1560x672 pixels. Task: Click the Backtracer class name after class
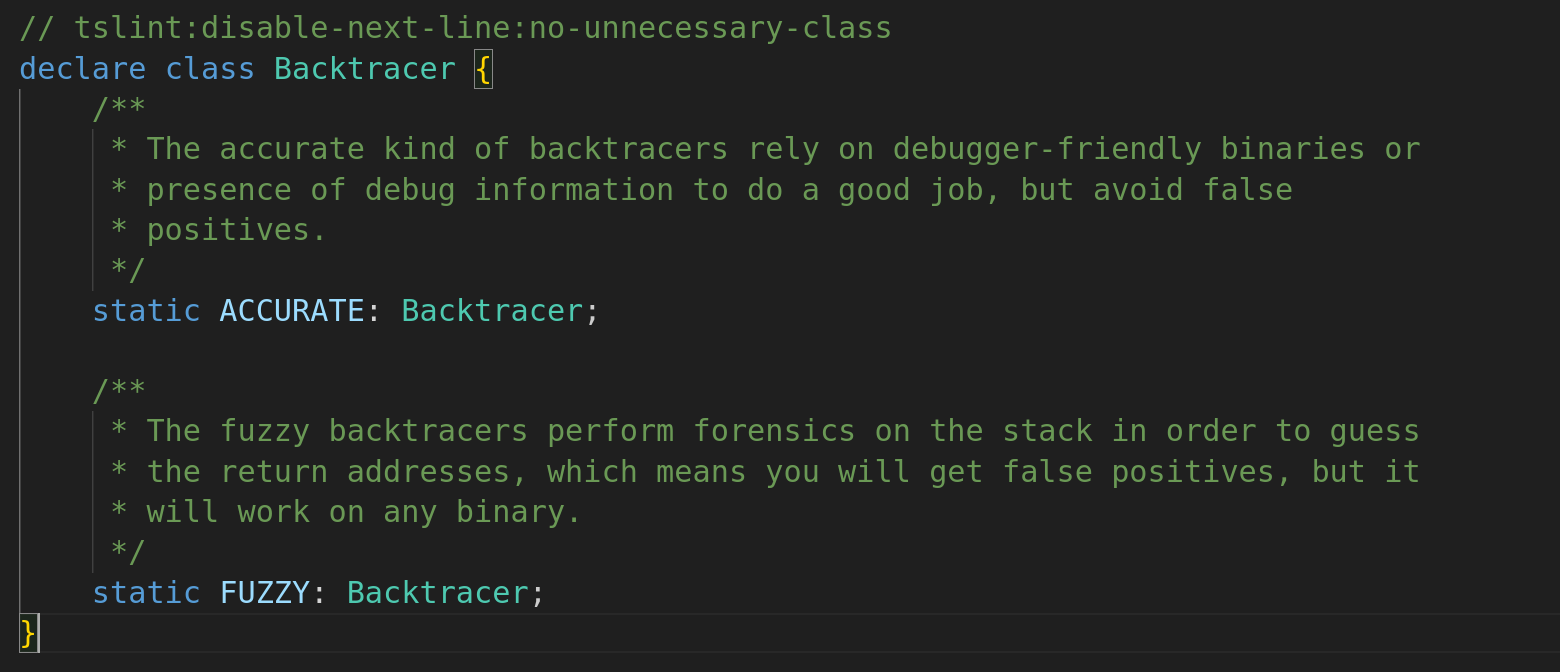[x=365, y=69]
